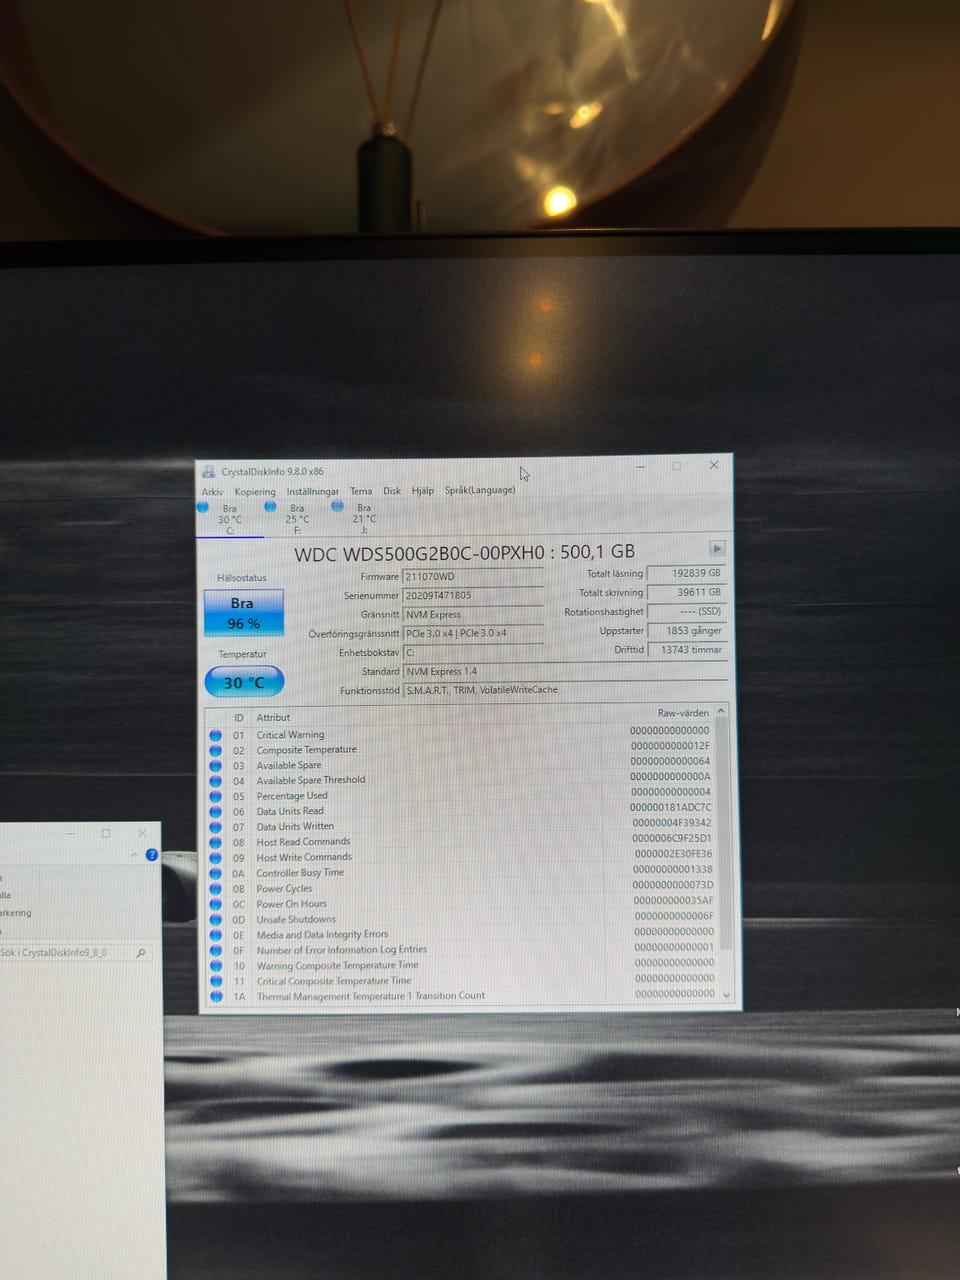Click the CrystalDiskInfo app icon in title bar
This screenshot has width=960, height=1280.
(x=208, y=472)
